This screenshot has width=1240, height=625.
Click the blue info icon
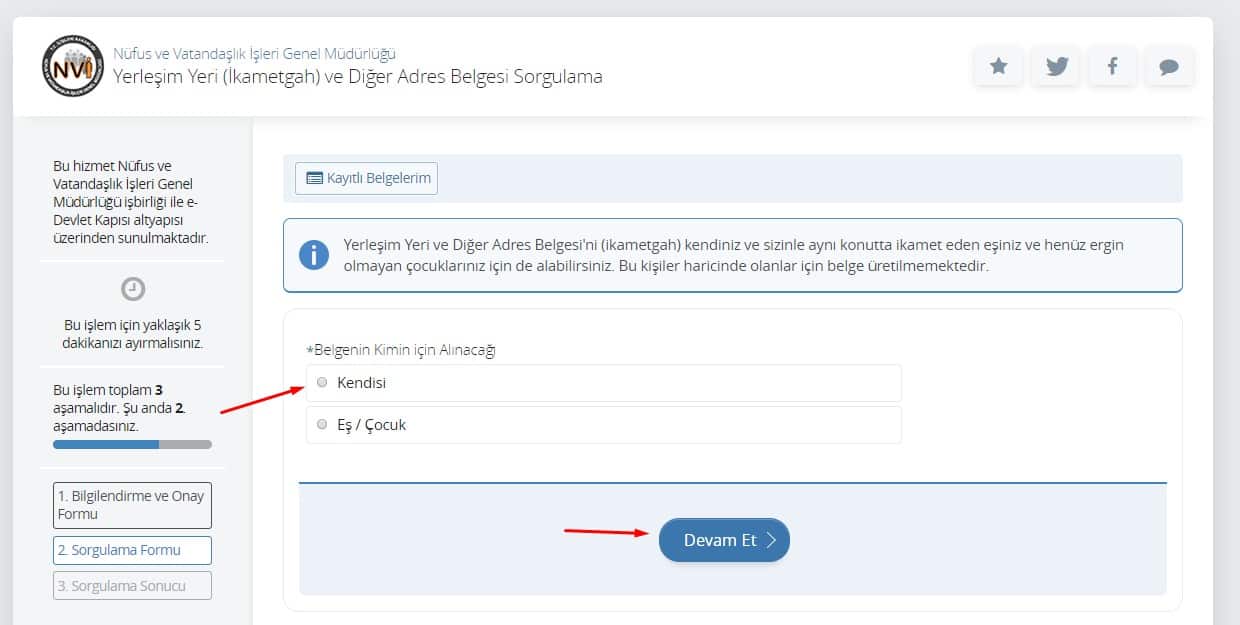[314, 254]
